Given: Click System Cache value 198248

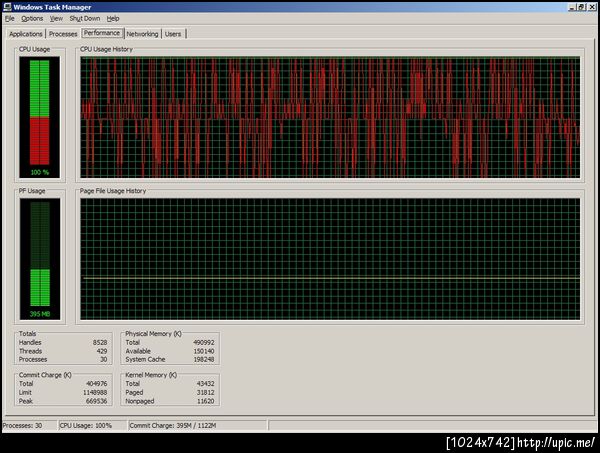Looking at the screenshot, I should [204, 359].
